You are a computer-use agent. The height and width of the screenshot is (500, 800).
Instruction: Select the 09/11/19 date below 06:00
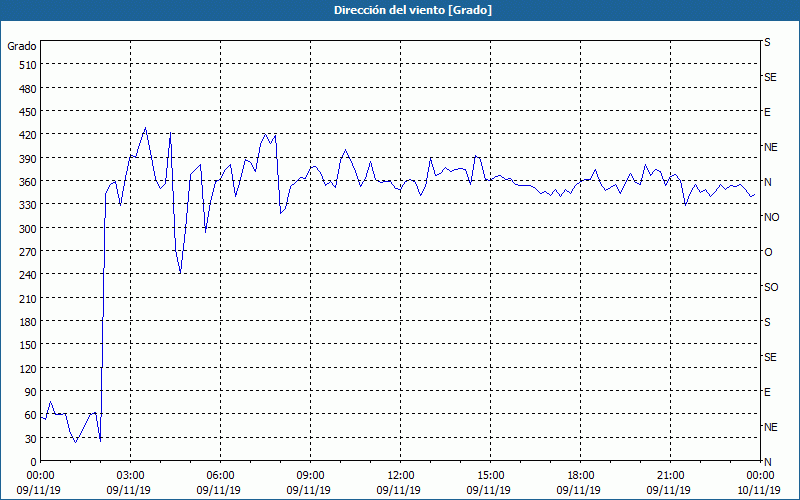click(218, 490)
